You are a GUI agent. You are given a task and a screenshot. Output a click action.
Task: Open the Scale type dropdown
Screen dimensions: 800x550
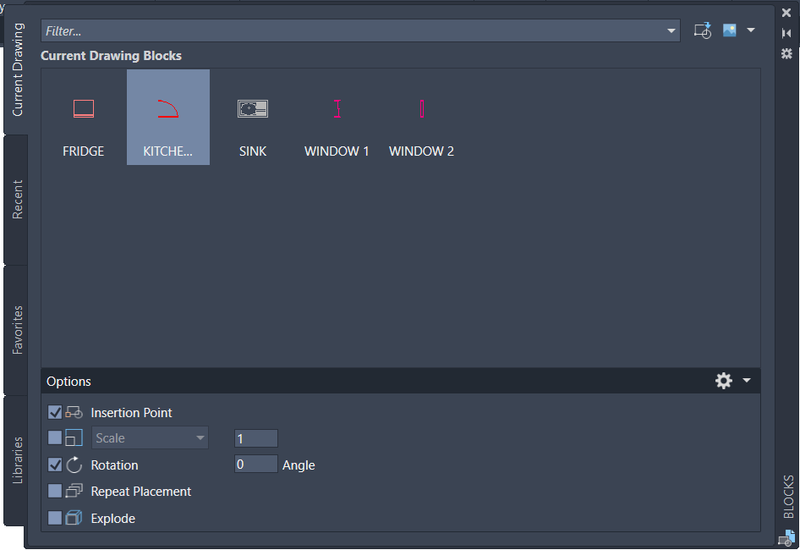[150, 438]
